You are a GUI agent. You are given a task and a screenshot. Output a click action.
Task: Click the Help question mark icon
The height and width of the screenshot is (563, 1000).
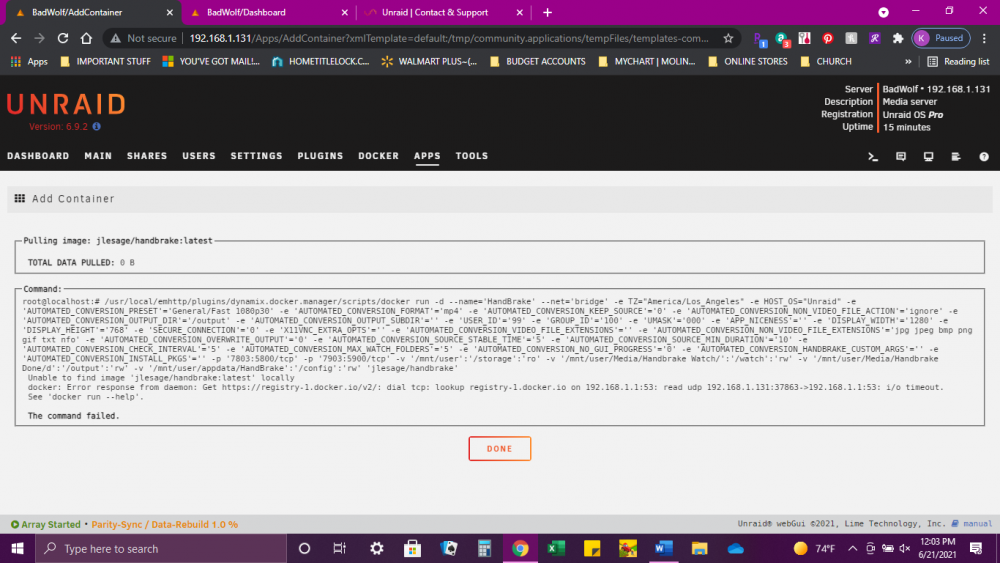pyautogui.click(x=984, y=156)
